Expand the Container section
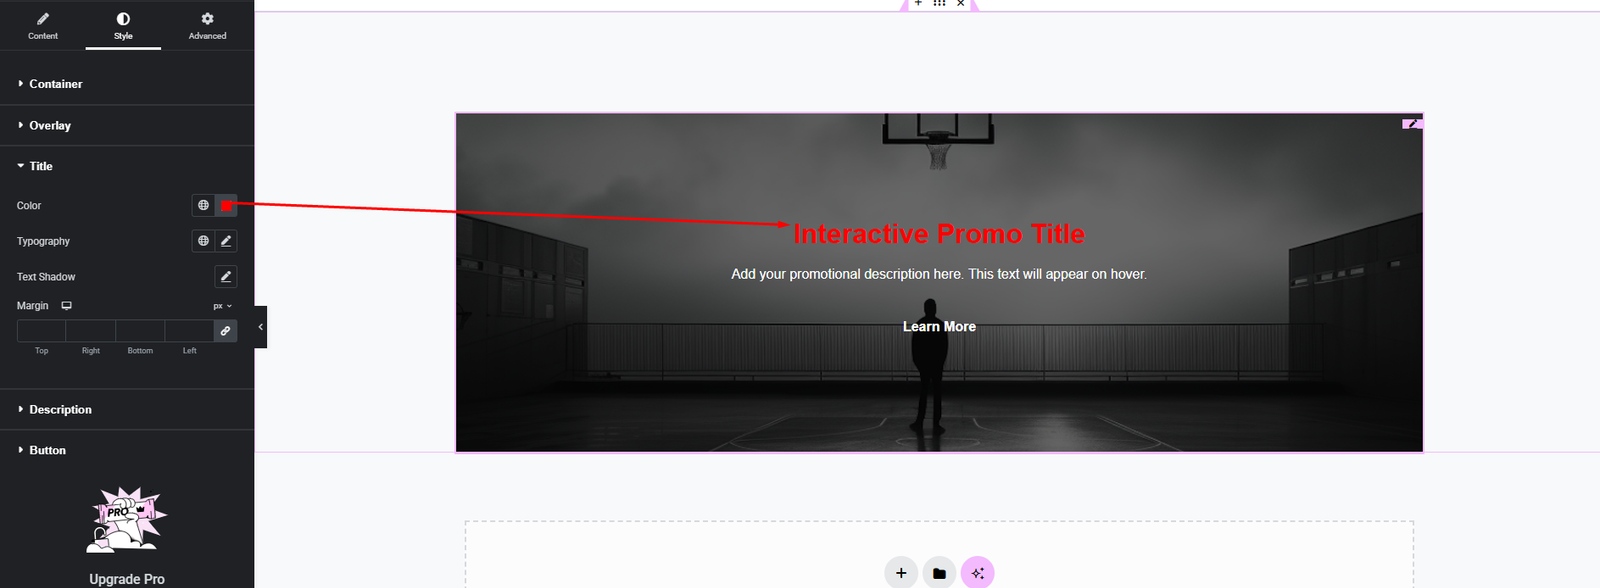This screenshot has height=588, width=1600. pyautogui.click(x=56, y=84)
